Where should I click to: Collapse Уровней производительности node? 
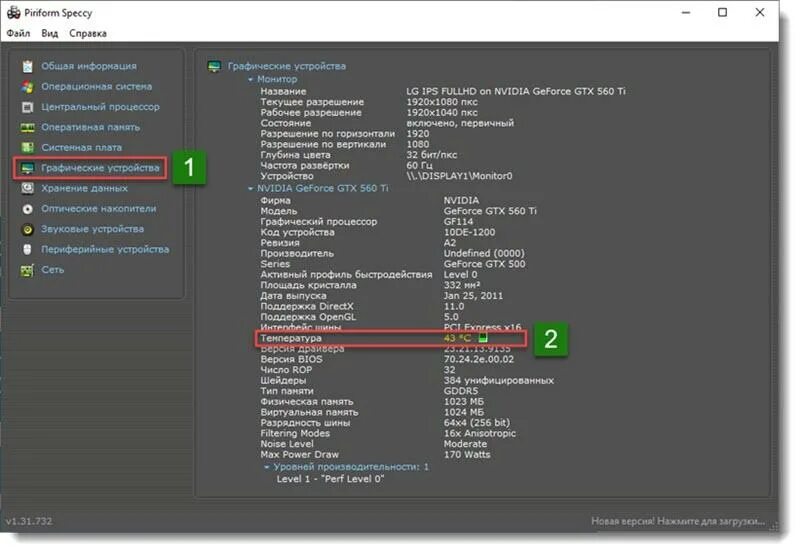pos(266,467)
